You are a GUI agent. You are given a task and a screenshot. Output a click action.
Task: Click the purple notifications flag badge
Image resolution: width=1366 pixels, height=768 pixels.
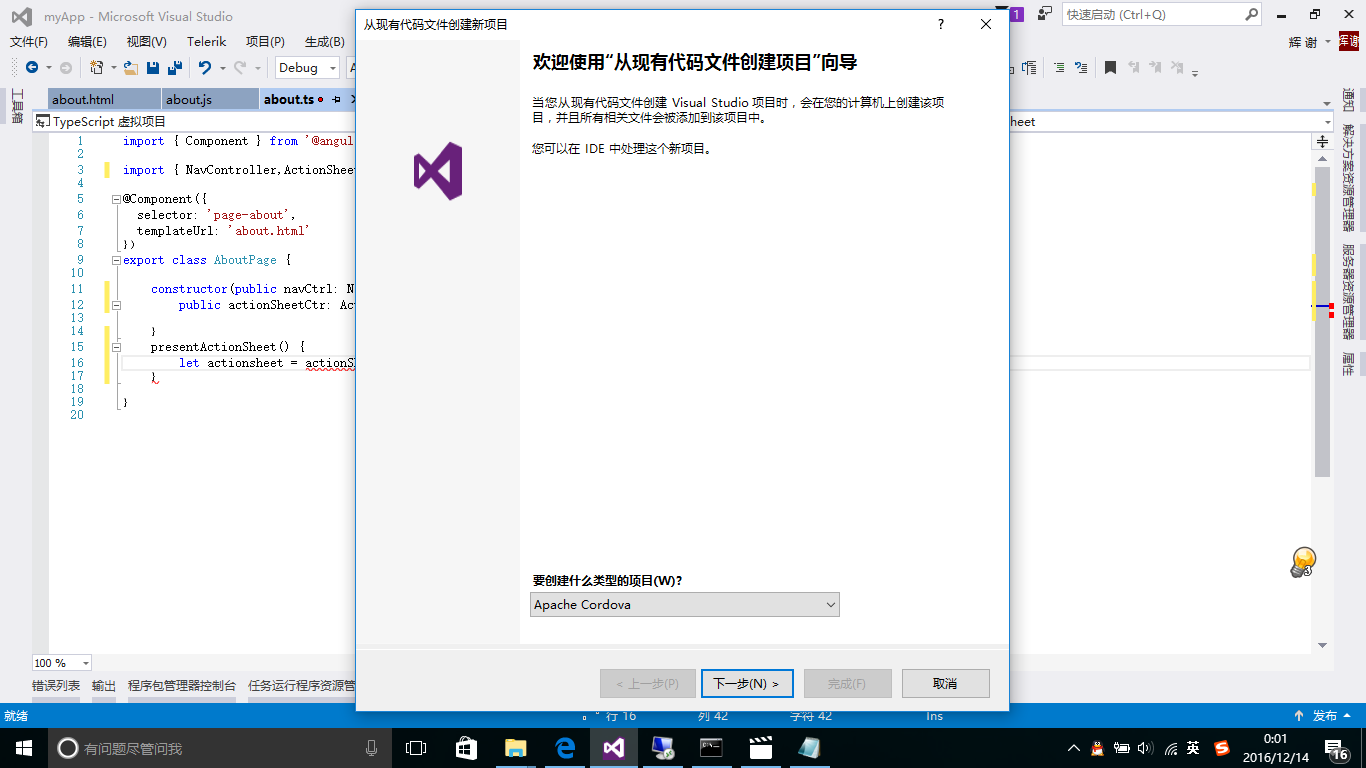1016,14
